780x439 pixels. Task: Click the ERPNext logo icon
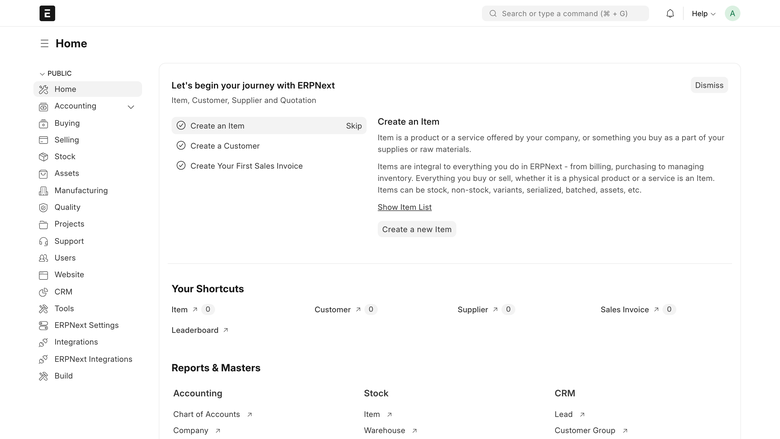47,13
